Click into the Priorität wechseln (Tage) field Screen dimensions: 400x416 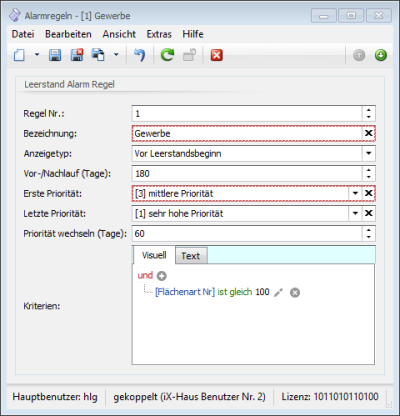pos(247,233)
